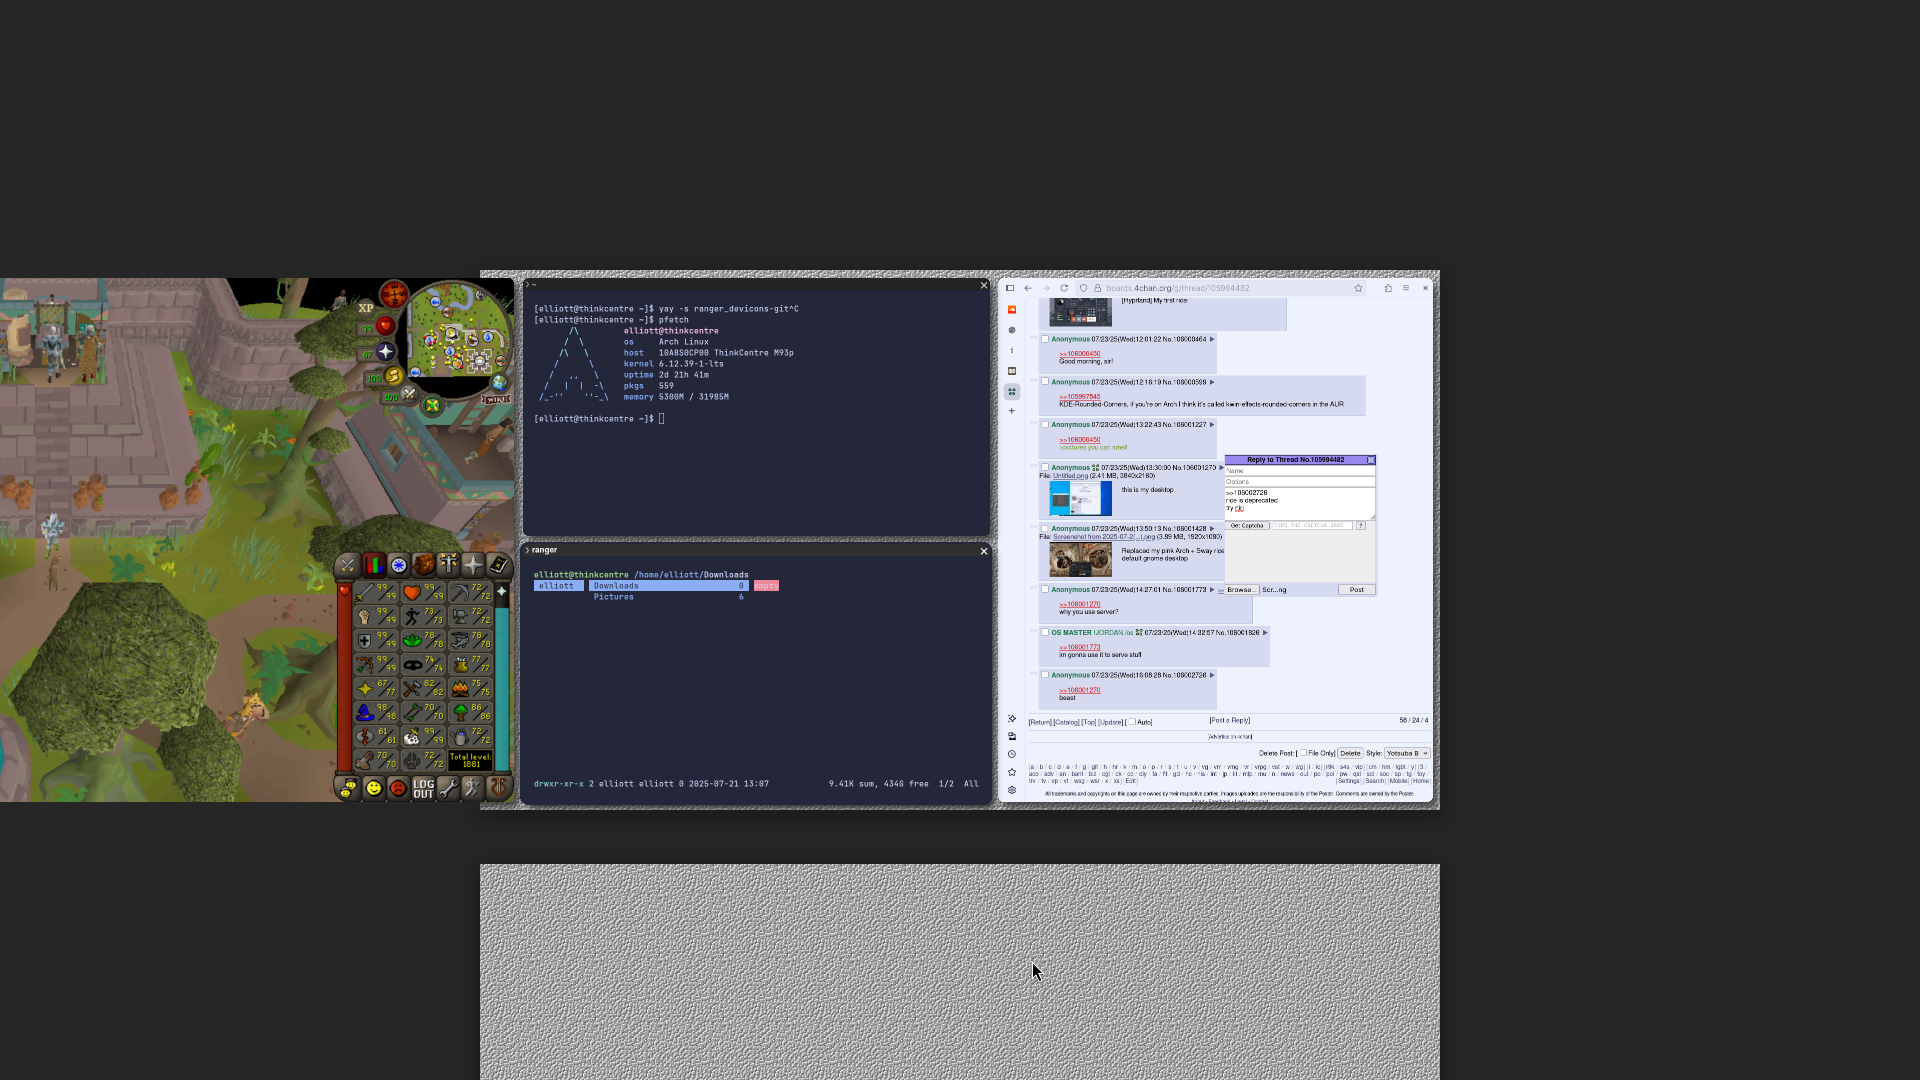This screenshot has width=1920, height=1080.
Task: Open the history clock icon in sidebar
Action: pyautogui.click(x=1012, y=754)
